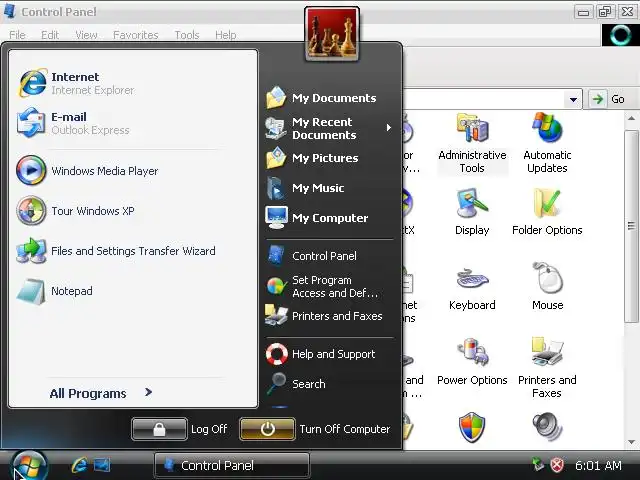
Task: Open the address bar dropdown arrow
Action: pos(573,99)
